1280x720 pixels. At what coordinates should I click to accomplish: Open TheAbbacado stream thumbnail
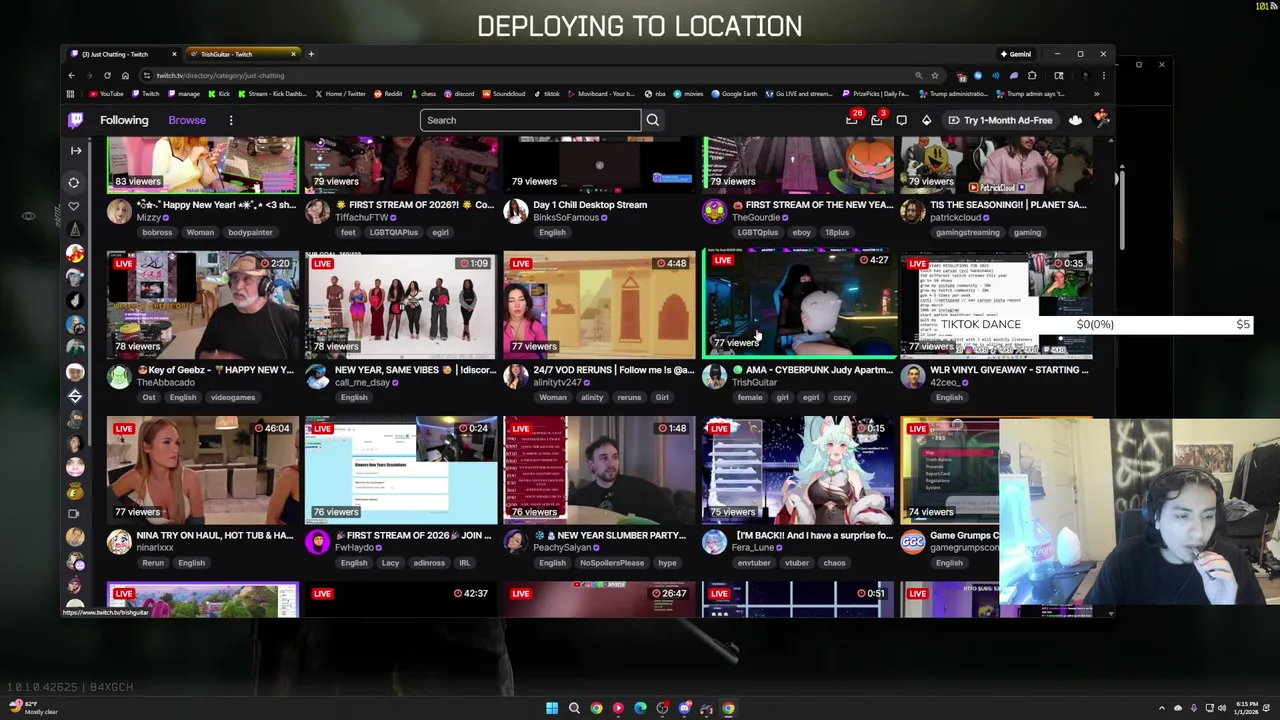(x=203, y=305)
